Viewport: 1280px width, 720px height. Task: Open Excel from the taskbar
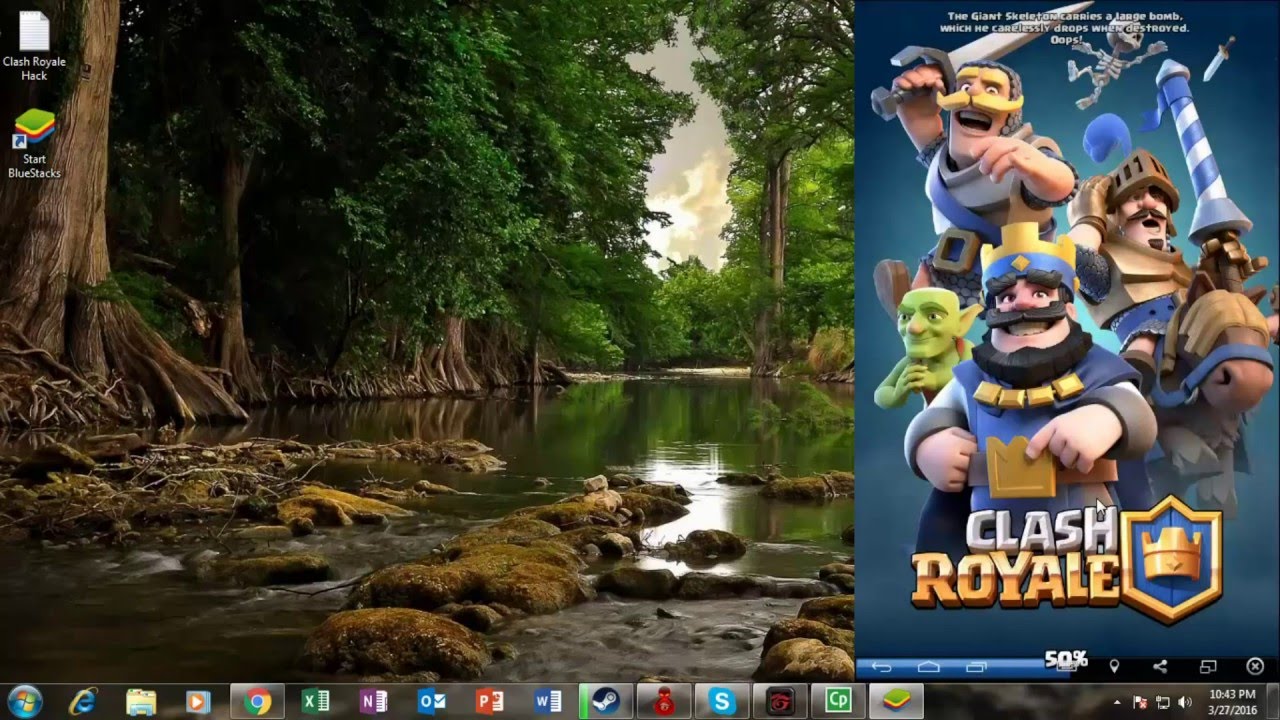click(x=315, y=702)
